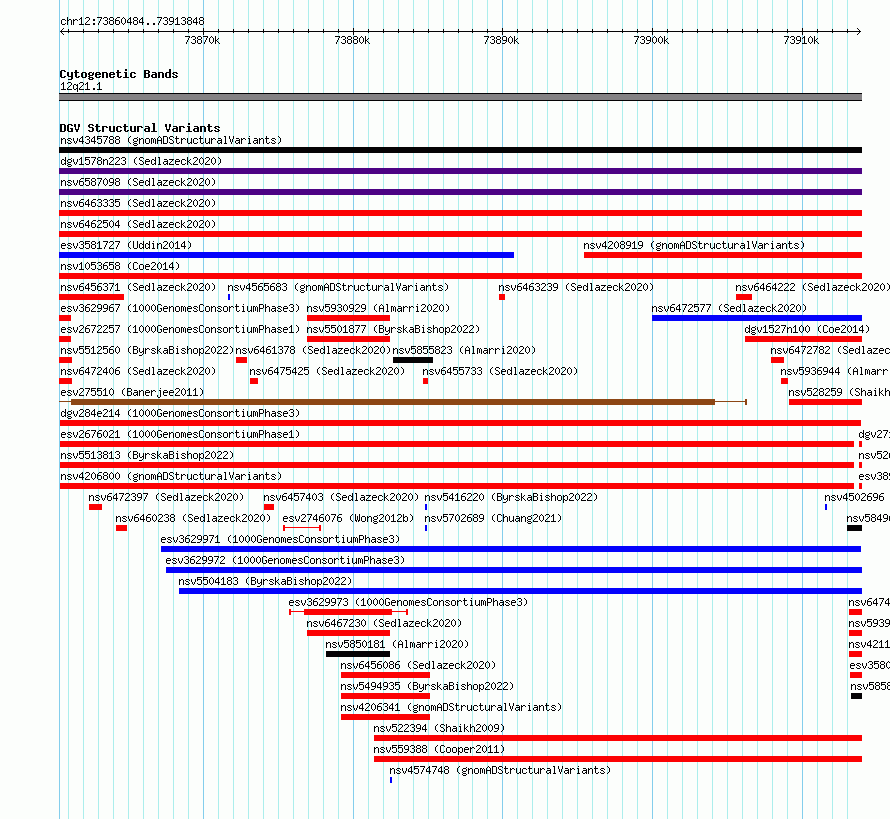
Task: Select nsv5512560 ByrskaBishop2022 label
Action: pos(147,350)
